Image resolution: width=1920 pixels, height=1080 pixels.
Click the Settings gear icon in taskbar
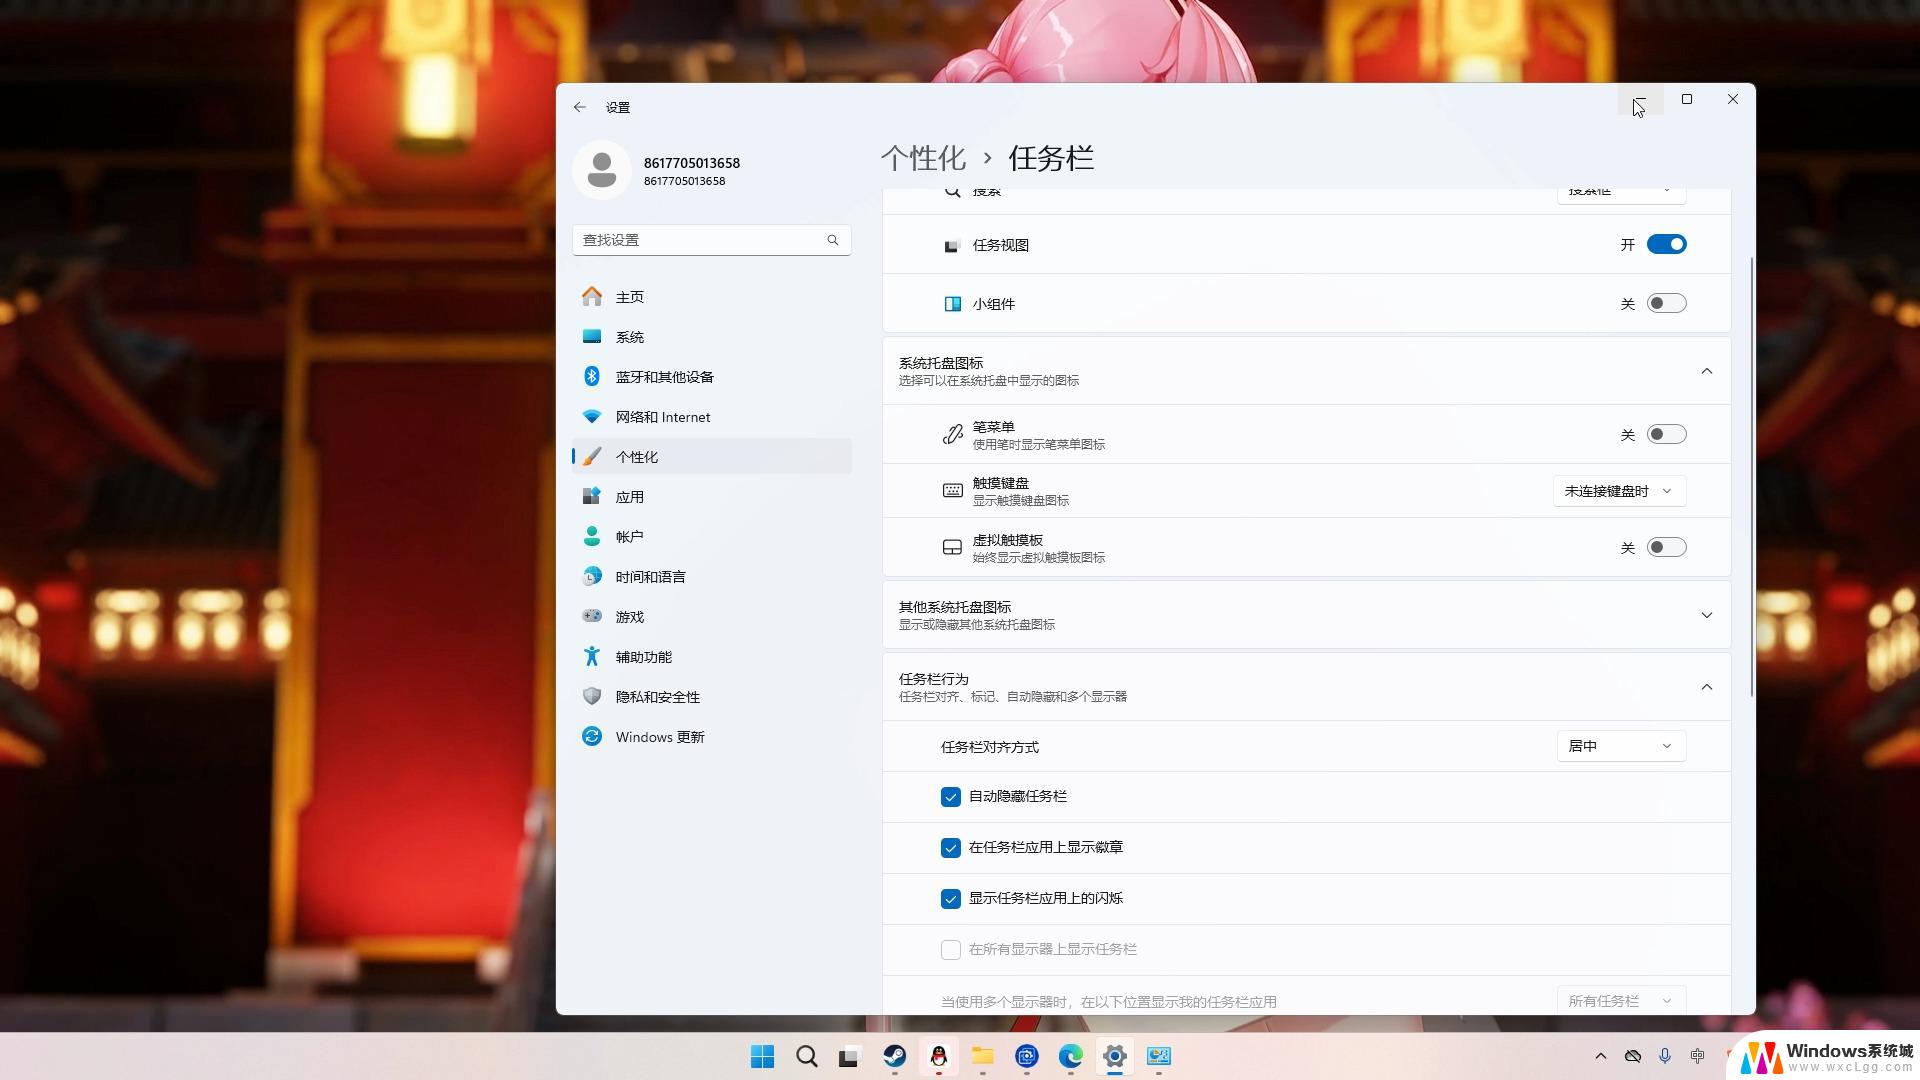[1116, 1056]
